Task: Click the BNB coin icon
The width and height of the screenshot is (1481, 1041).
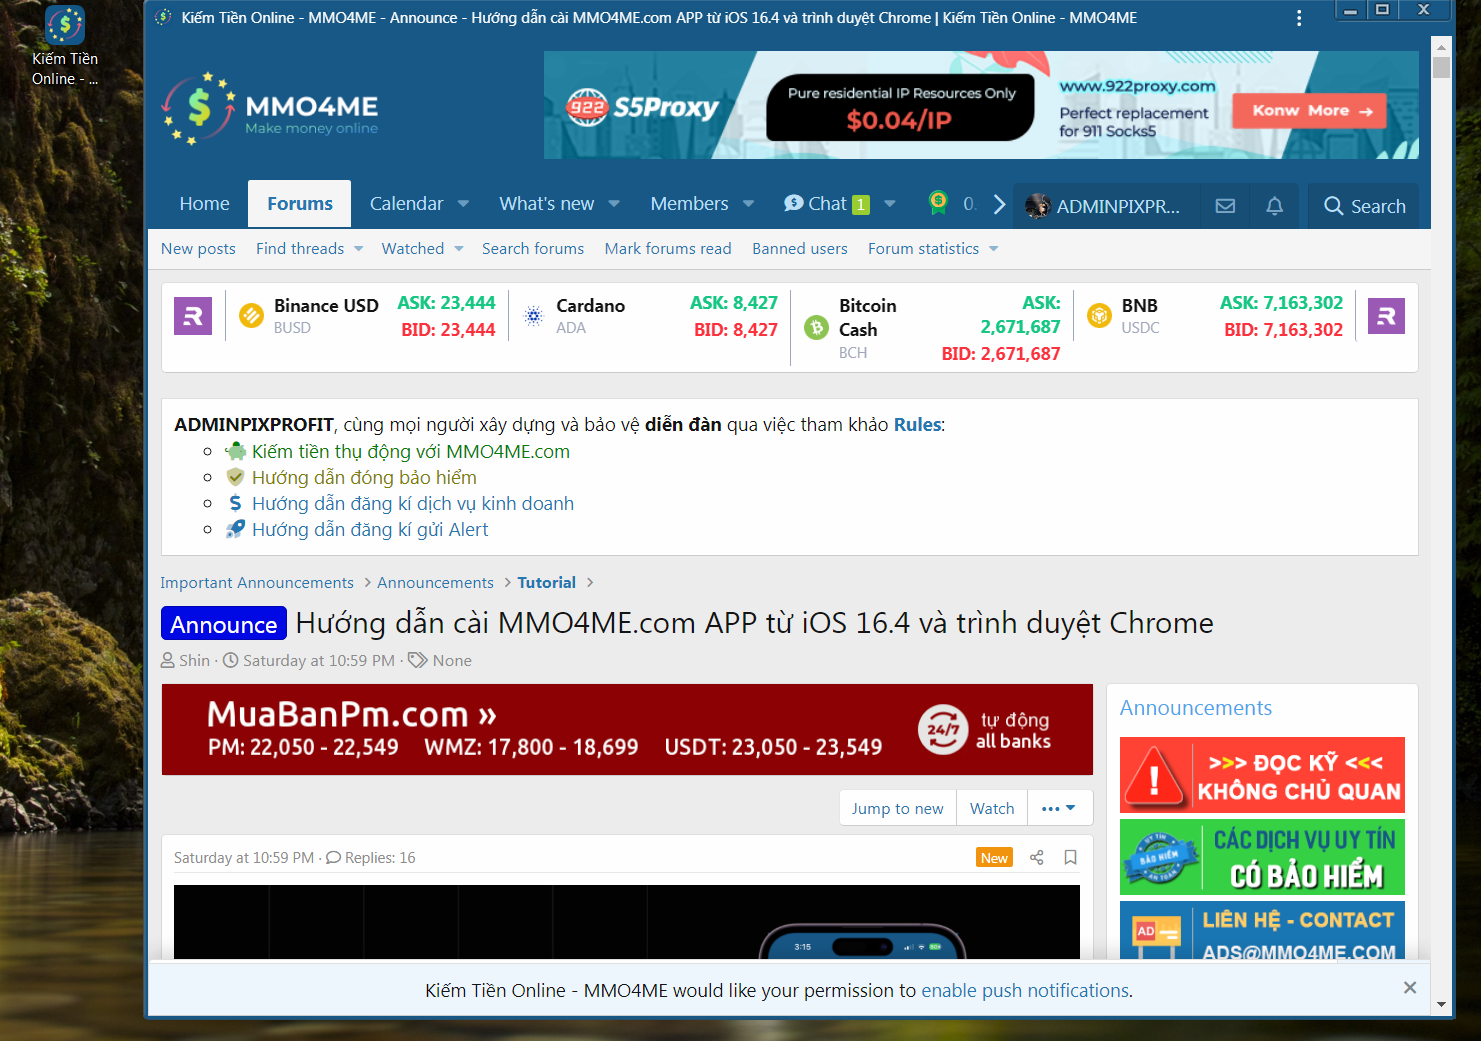Action: (1099, 316)
